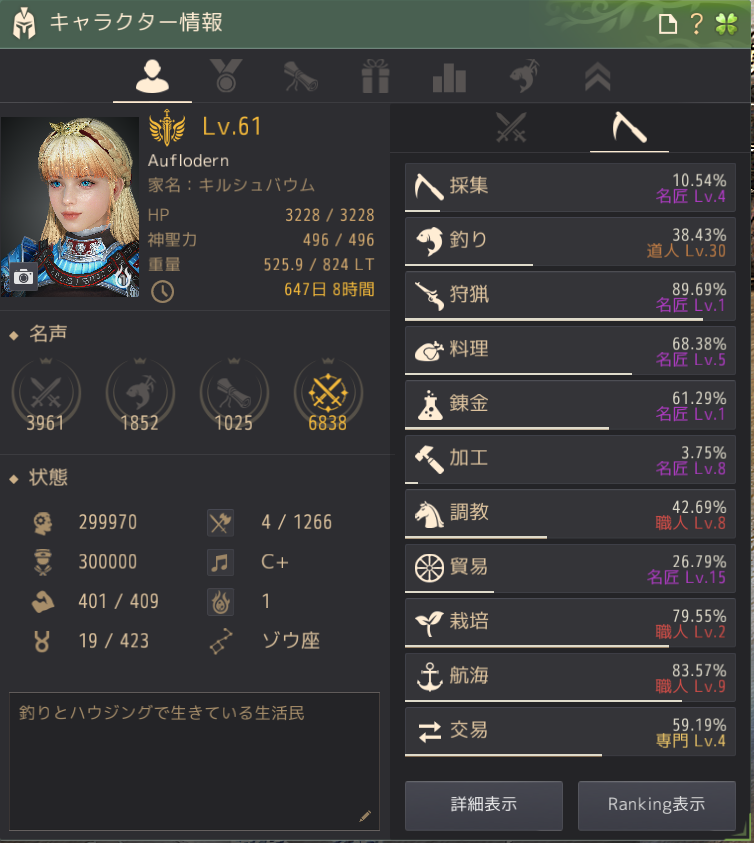Switch to the crossed swords combat tab
This screenshot has width=754, height=843.
[x=511, y=127]
